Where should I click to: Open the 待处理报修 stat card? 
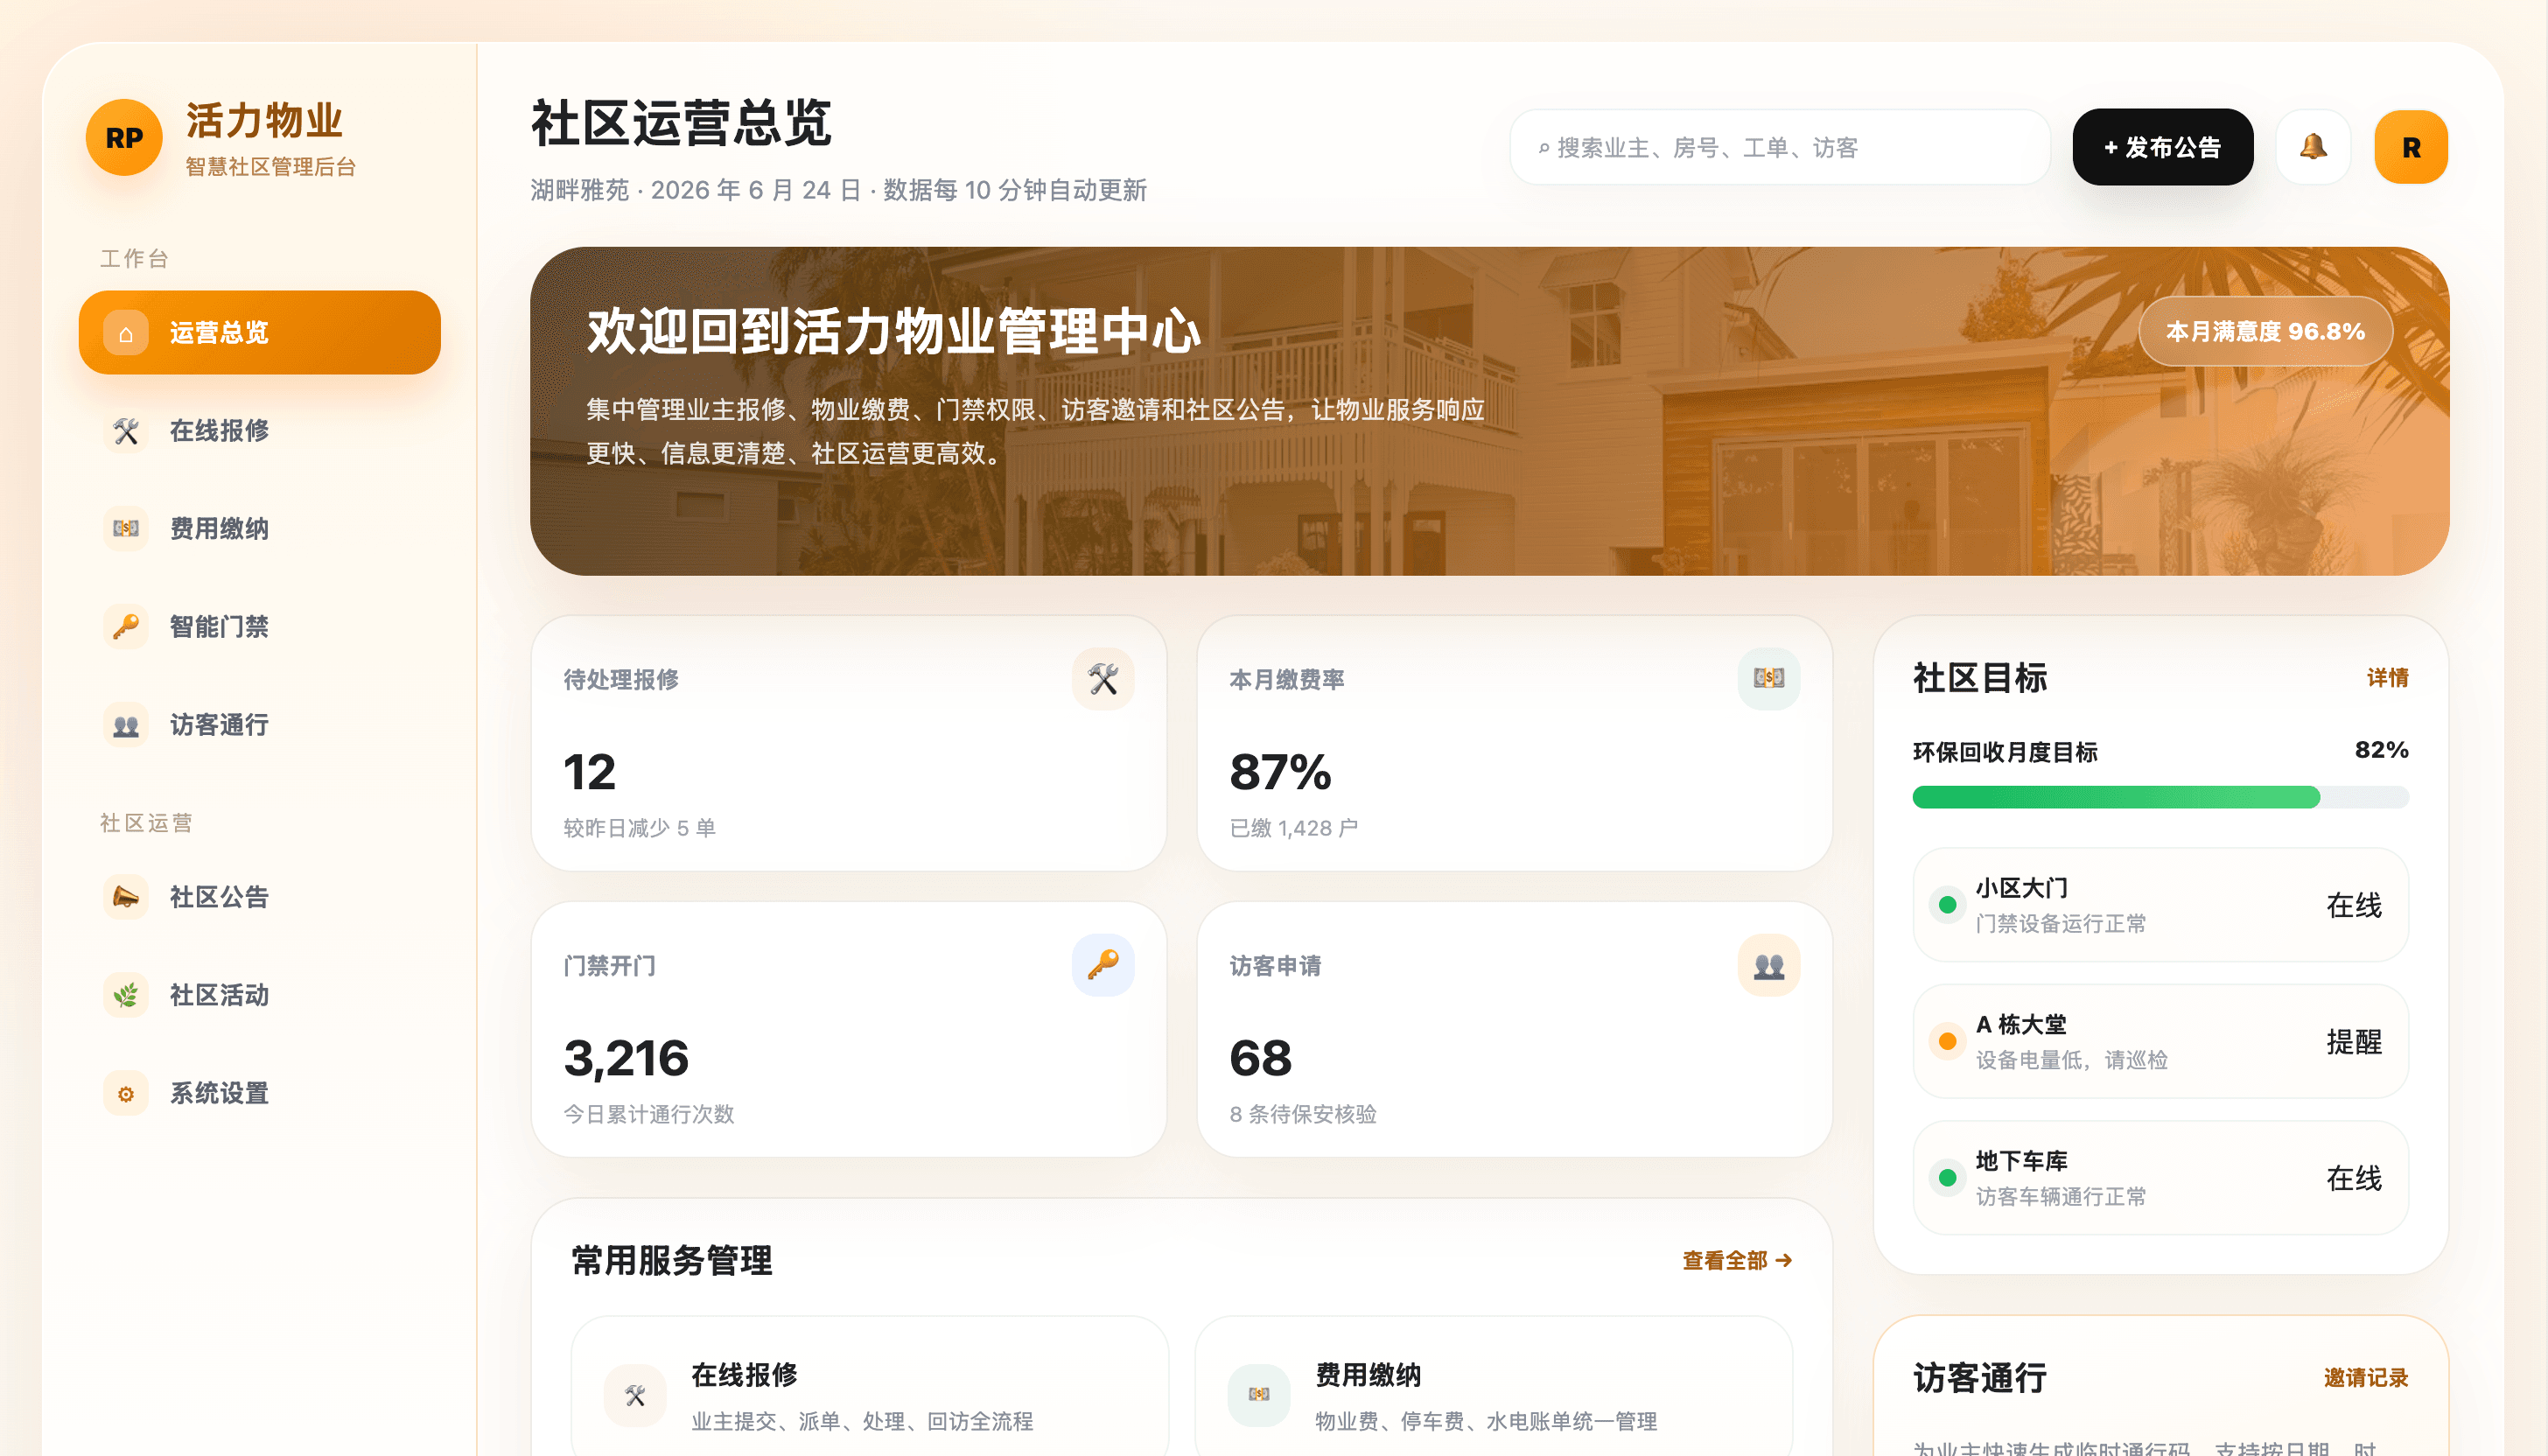pos(849,743)
